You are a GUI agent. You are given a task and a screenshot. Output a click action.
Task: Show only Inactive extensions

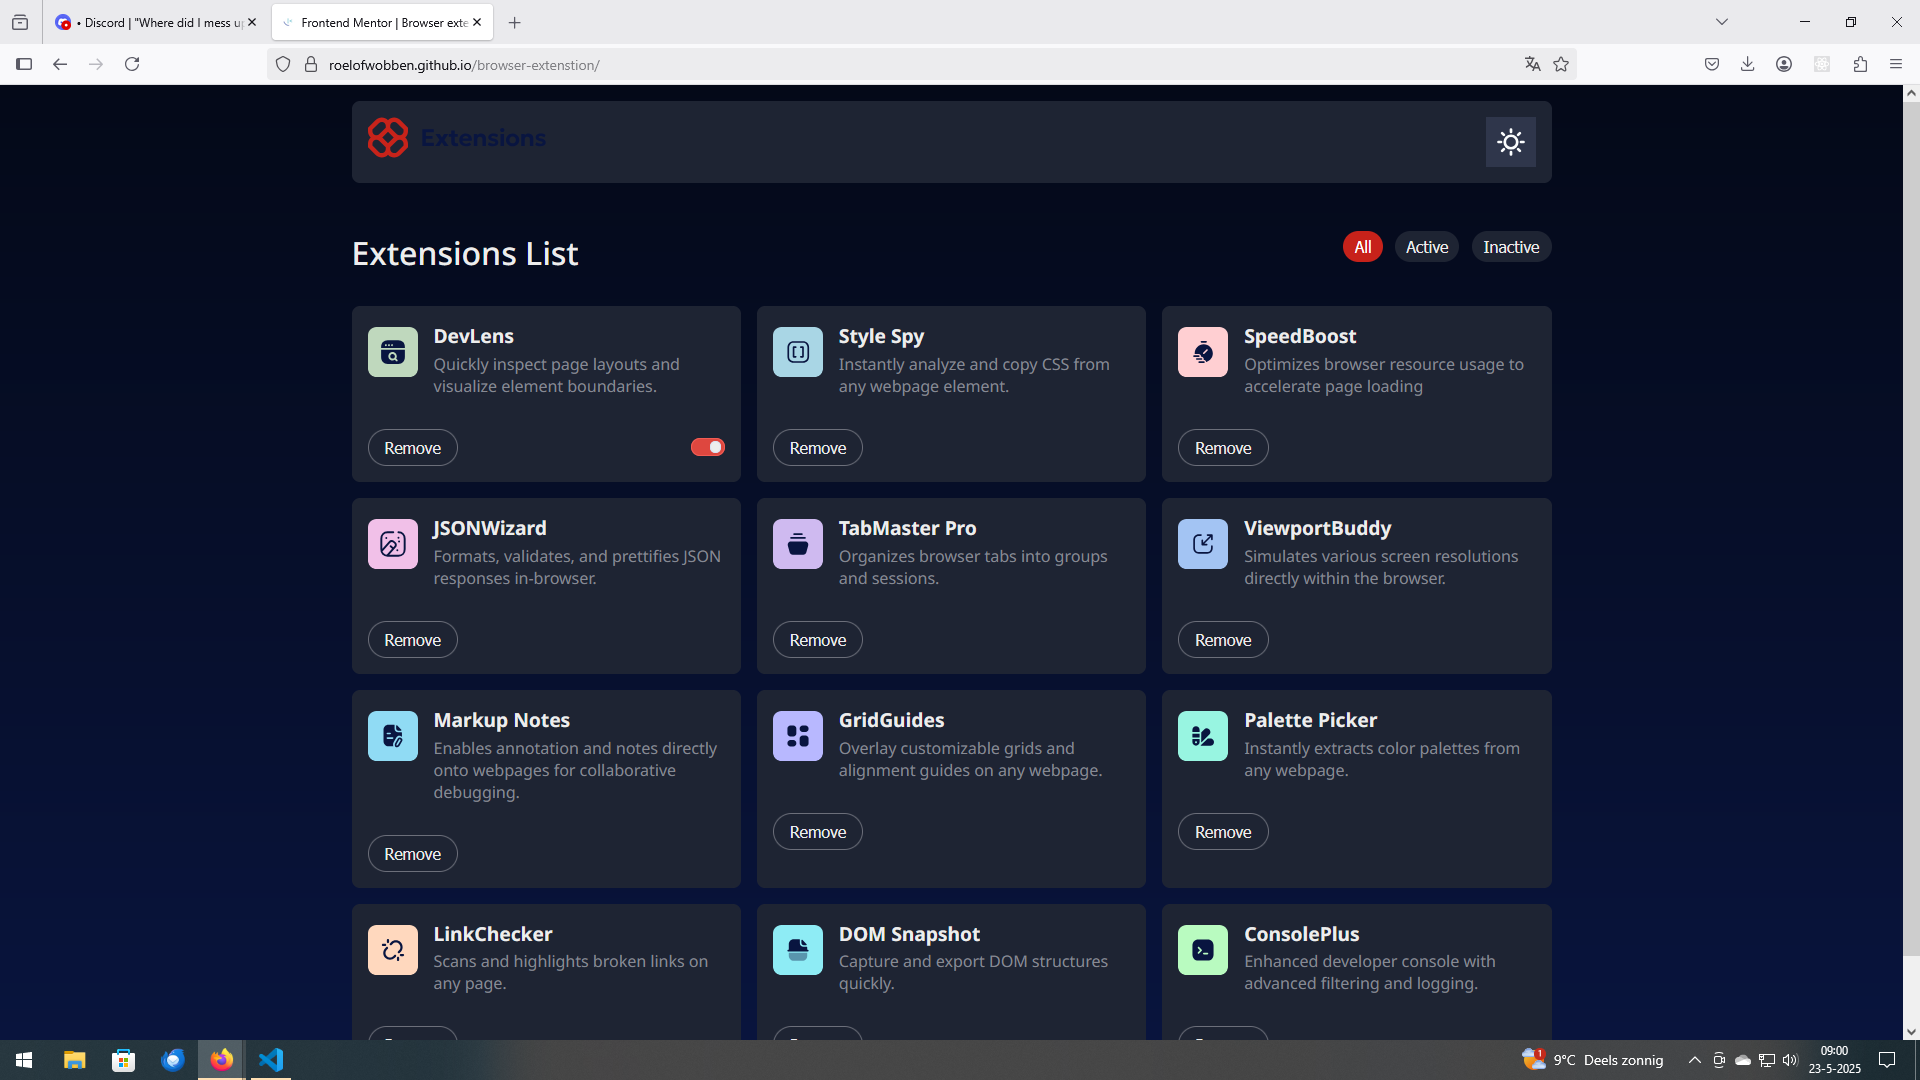coord(1510,247)
